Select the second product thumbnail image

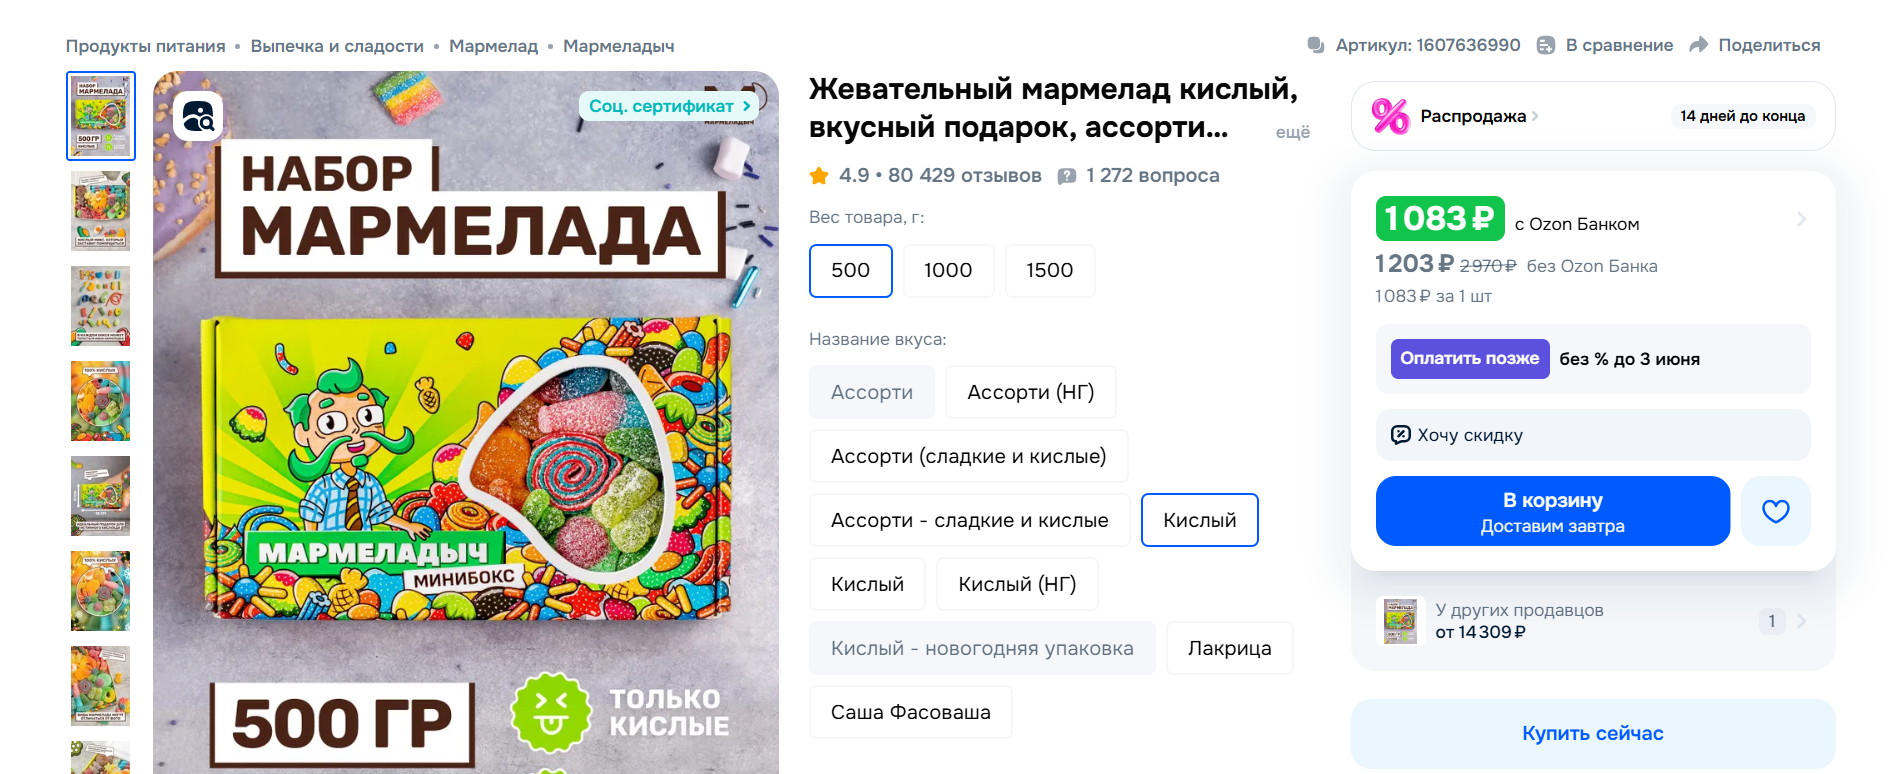pyautogui.click(x=100, y=211)
